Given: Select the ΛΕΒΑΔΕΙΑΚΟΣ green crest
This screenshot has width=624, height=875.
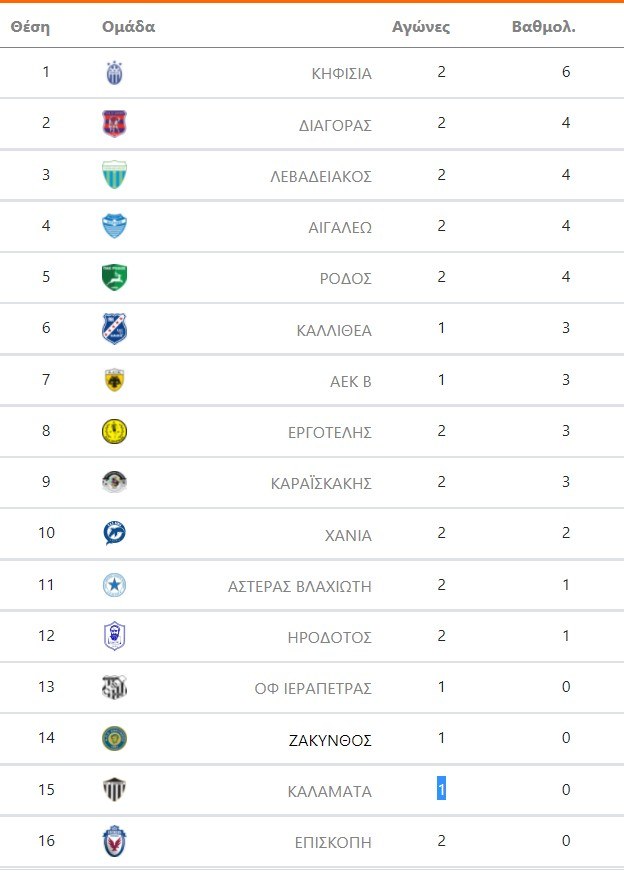Looking at the screenshot, I should click(x=115, y=175).
